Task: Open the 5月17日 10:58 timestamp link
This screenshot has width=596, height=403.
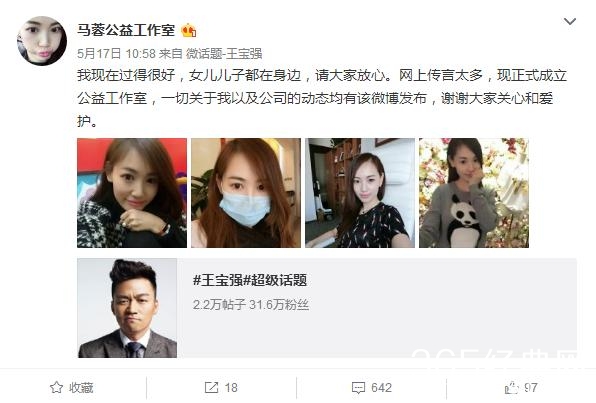Action: coord(116,54)
